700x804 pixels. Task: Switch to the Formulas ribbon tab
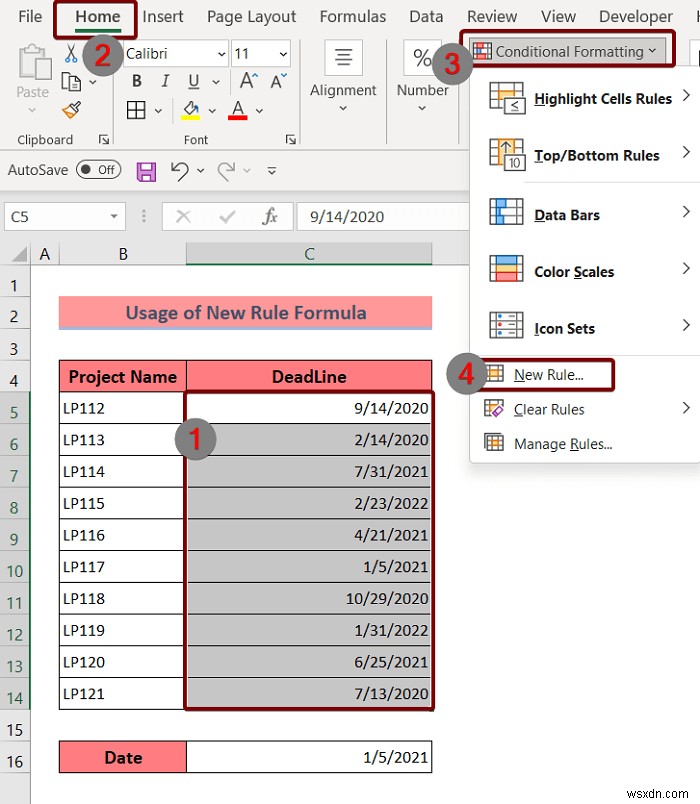click(353, 17)
